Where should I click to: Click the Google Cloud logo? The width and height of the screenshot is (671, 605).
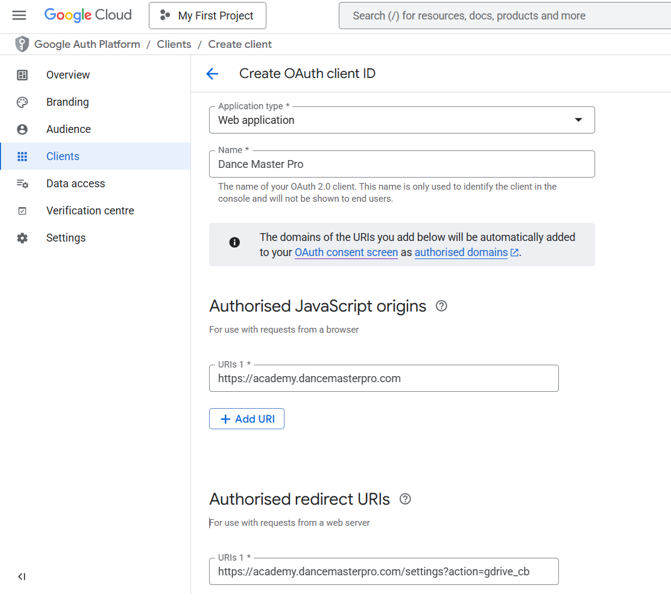(88, 15)
